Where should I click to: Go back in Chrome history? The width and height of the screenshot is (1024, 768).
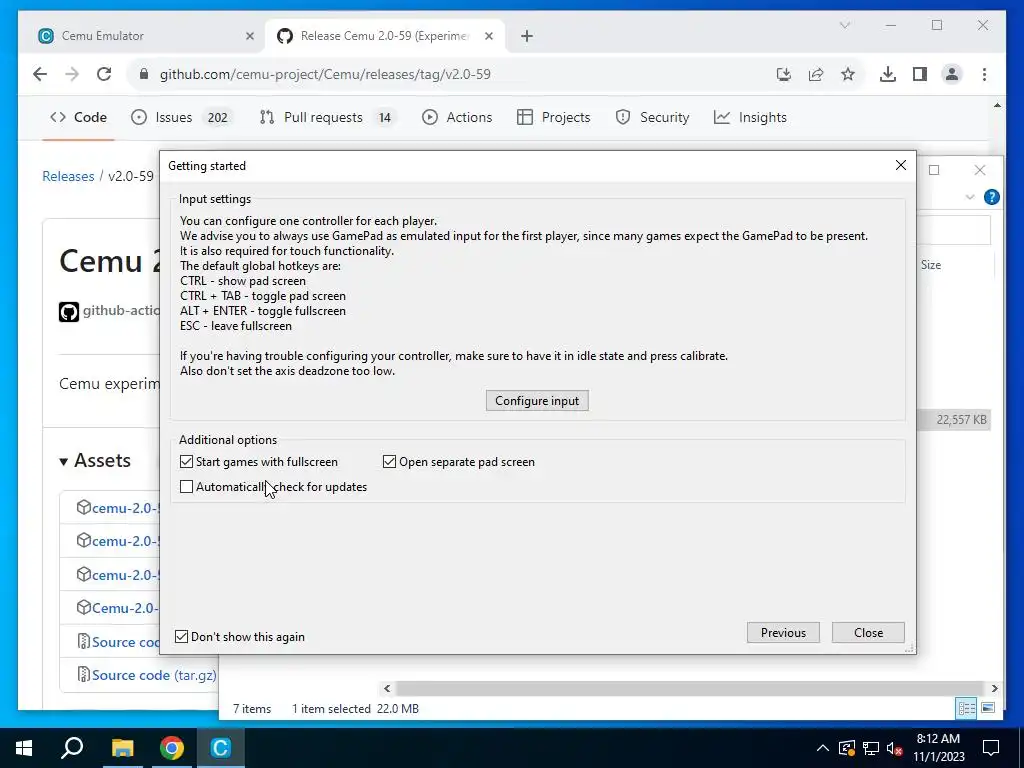coord(40,74)
